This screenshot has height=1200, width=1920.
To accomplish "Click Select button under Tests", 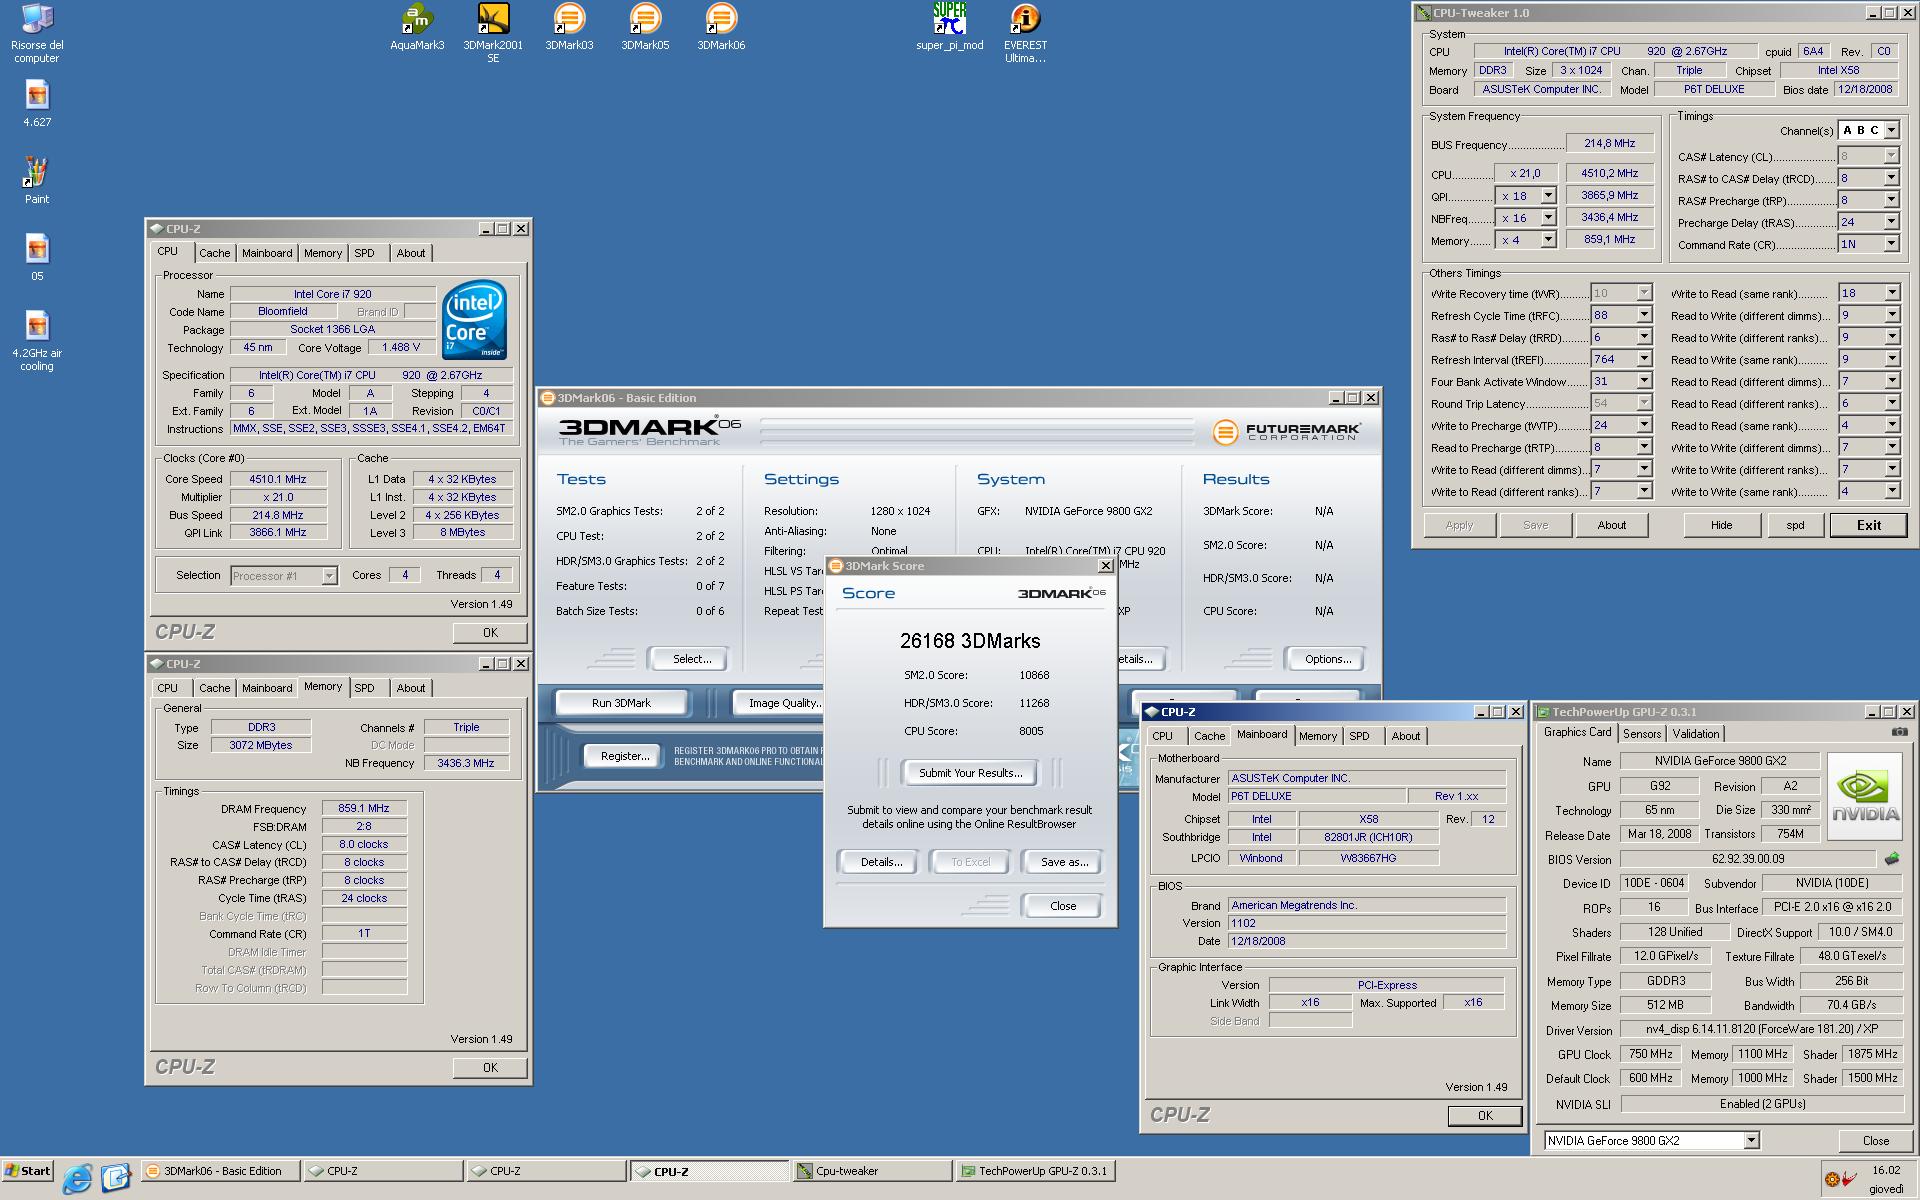I will tap(692, 659).
